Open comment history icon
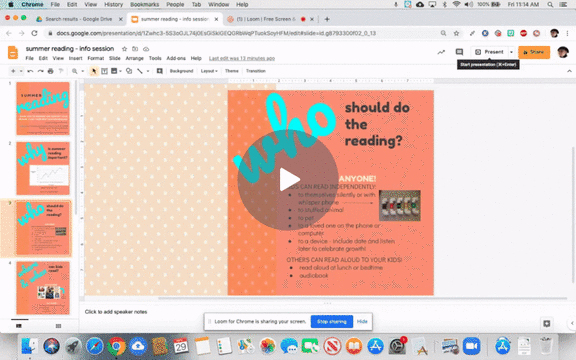Screen dimensions: 576x360 (x=459, y=52)
